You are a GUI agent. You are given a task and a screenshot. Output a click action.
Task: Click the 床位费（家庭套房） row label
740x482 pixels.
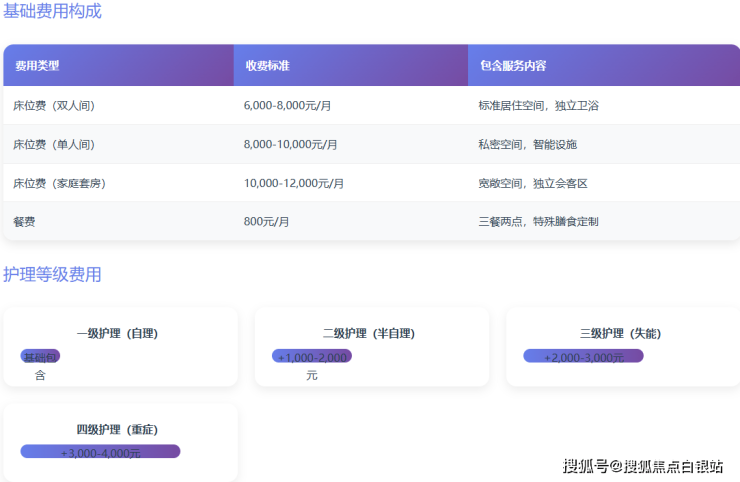click(59, 183)
